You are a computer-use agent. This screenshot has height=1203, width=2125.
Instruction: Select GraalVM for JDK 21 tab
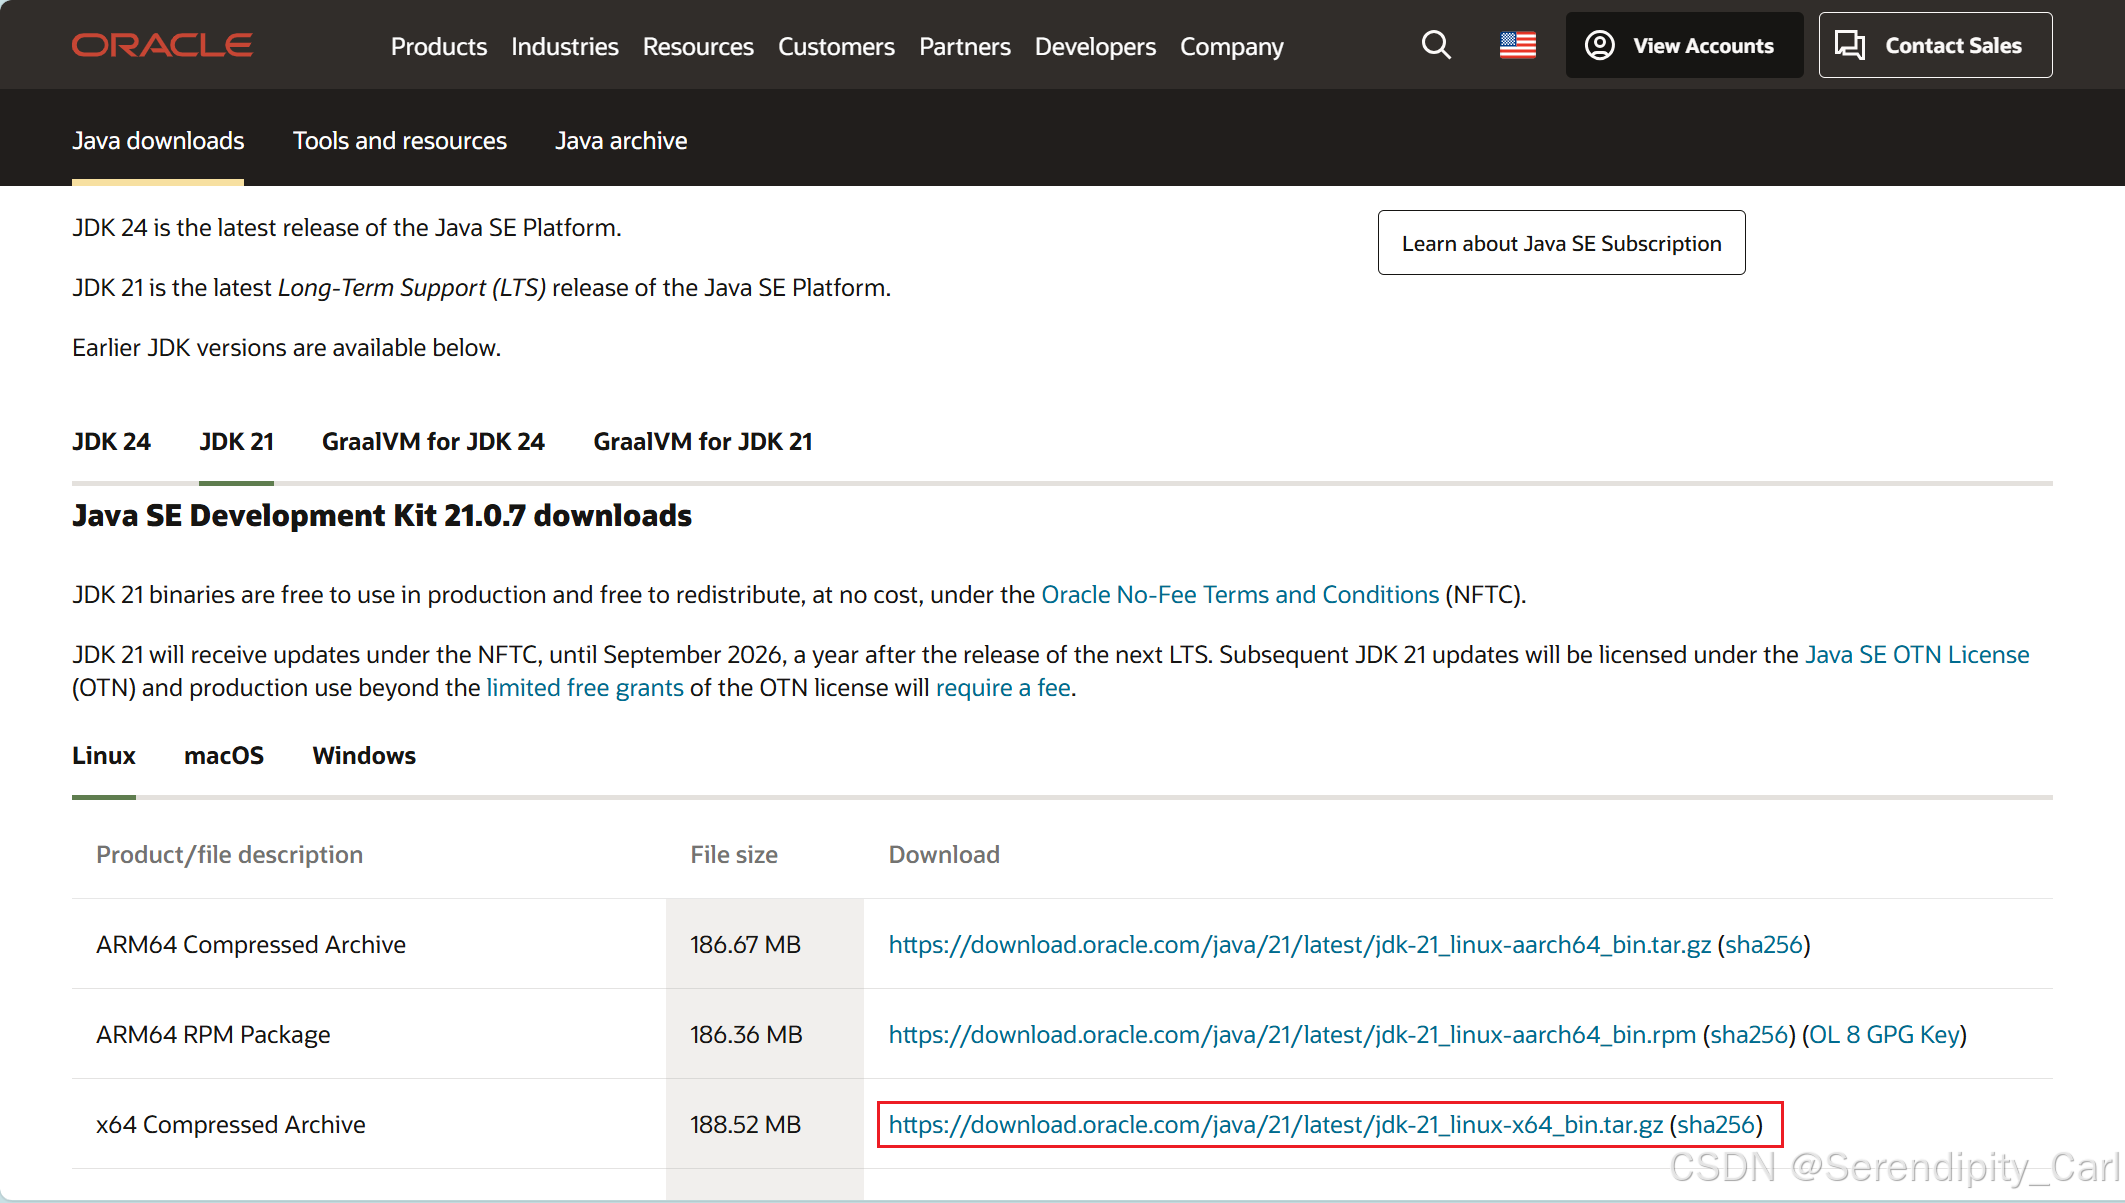pyautogui.click(x=702, y=442)
